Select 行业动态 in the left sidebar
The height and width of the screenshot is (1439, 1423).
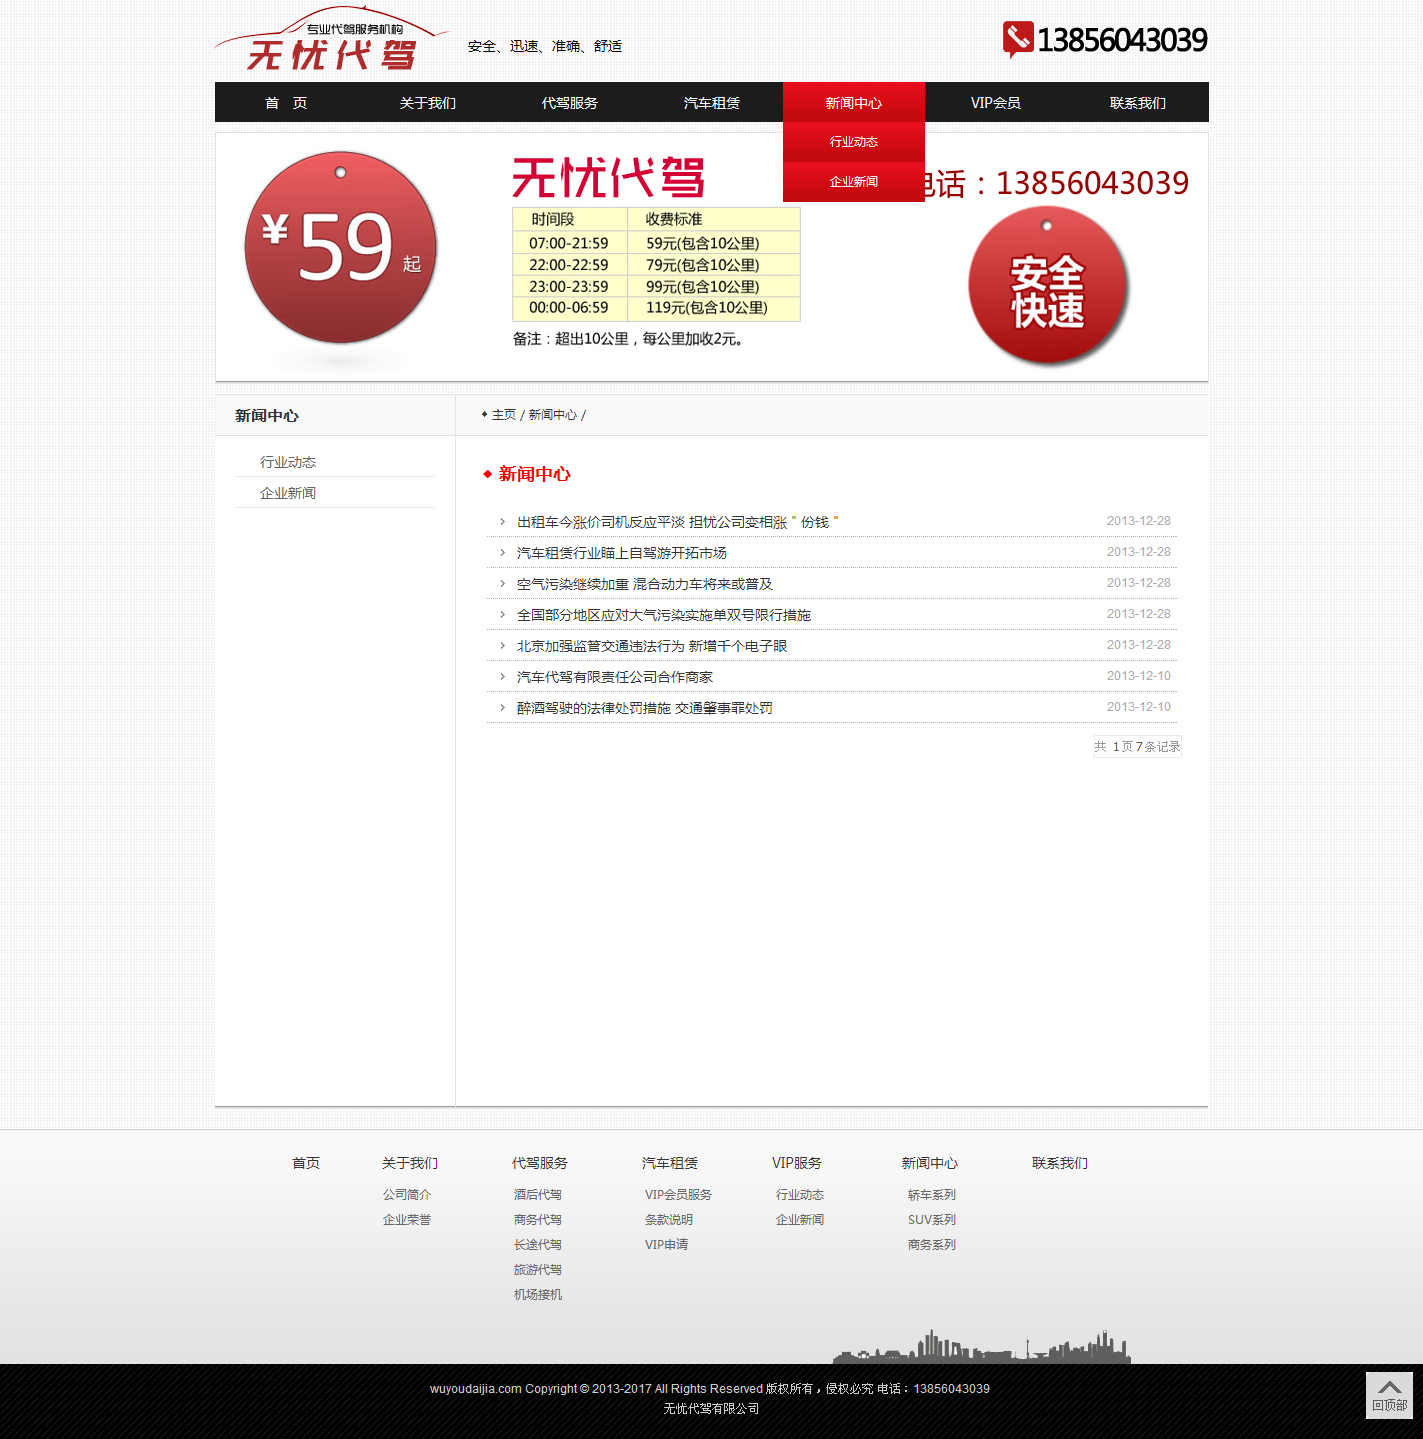click(288, 462)
